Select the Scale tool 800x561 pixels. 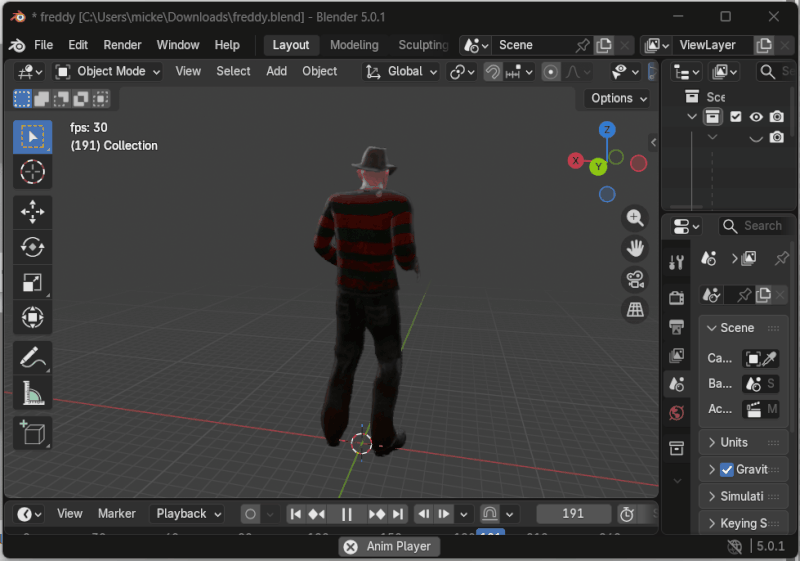click(x=32, y=282)
